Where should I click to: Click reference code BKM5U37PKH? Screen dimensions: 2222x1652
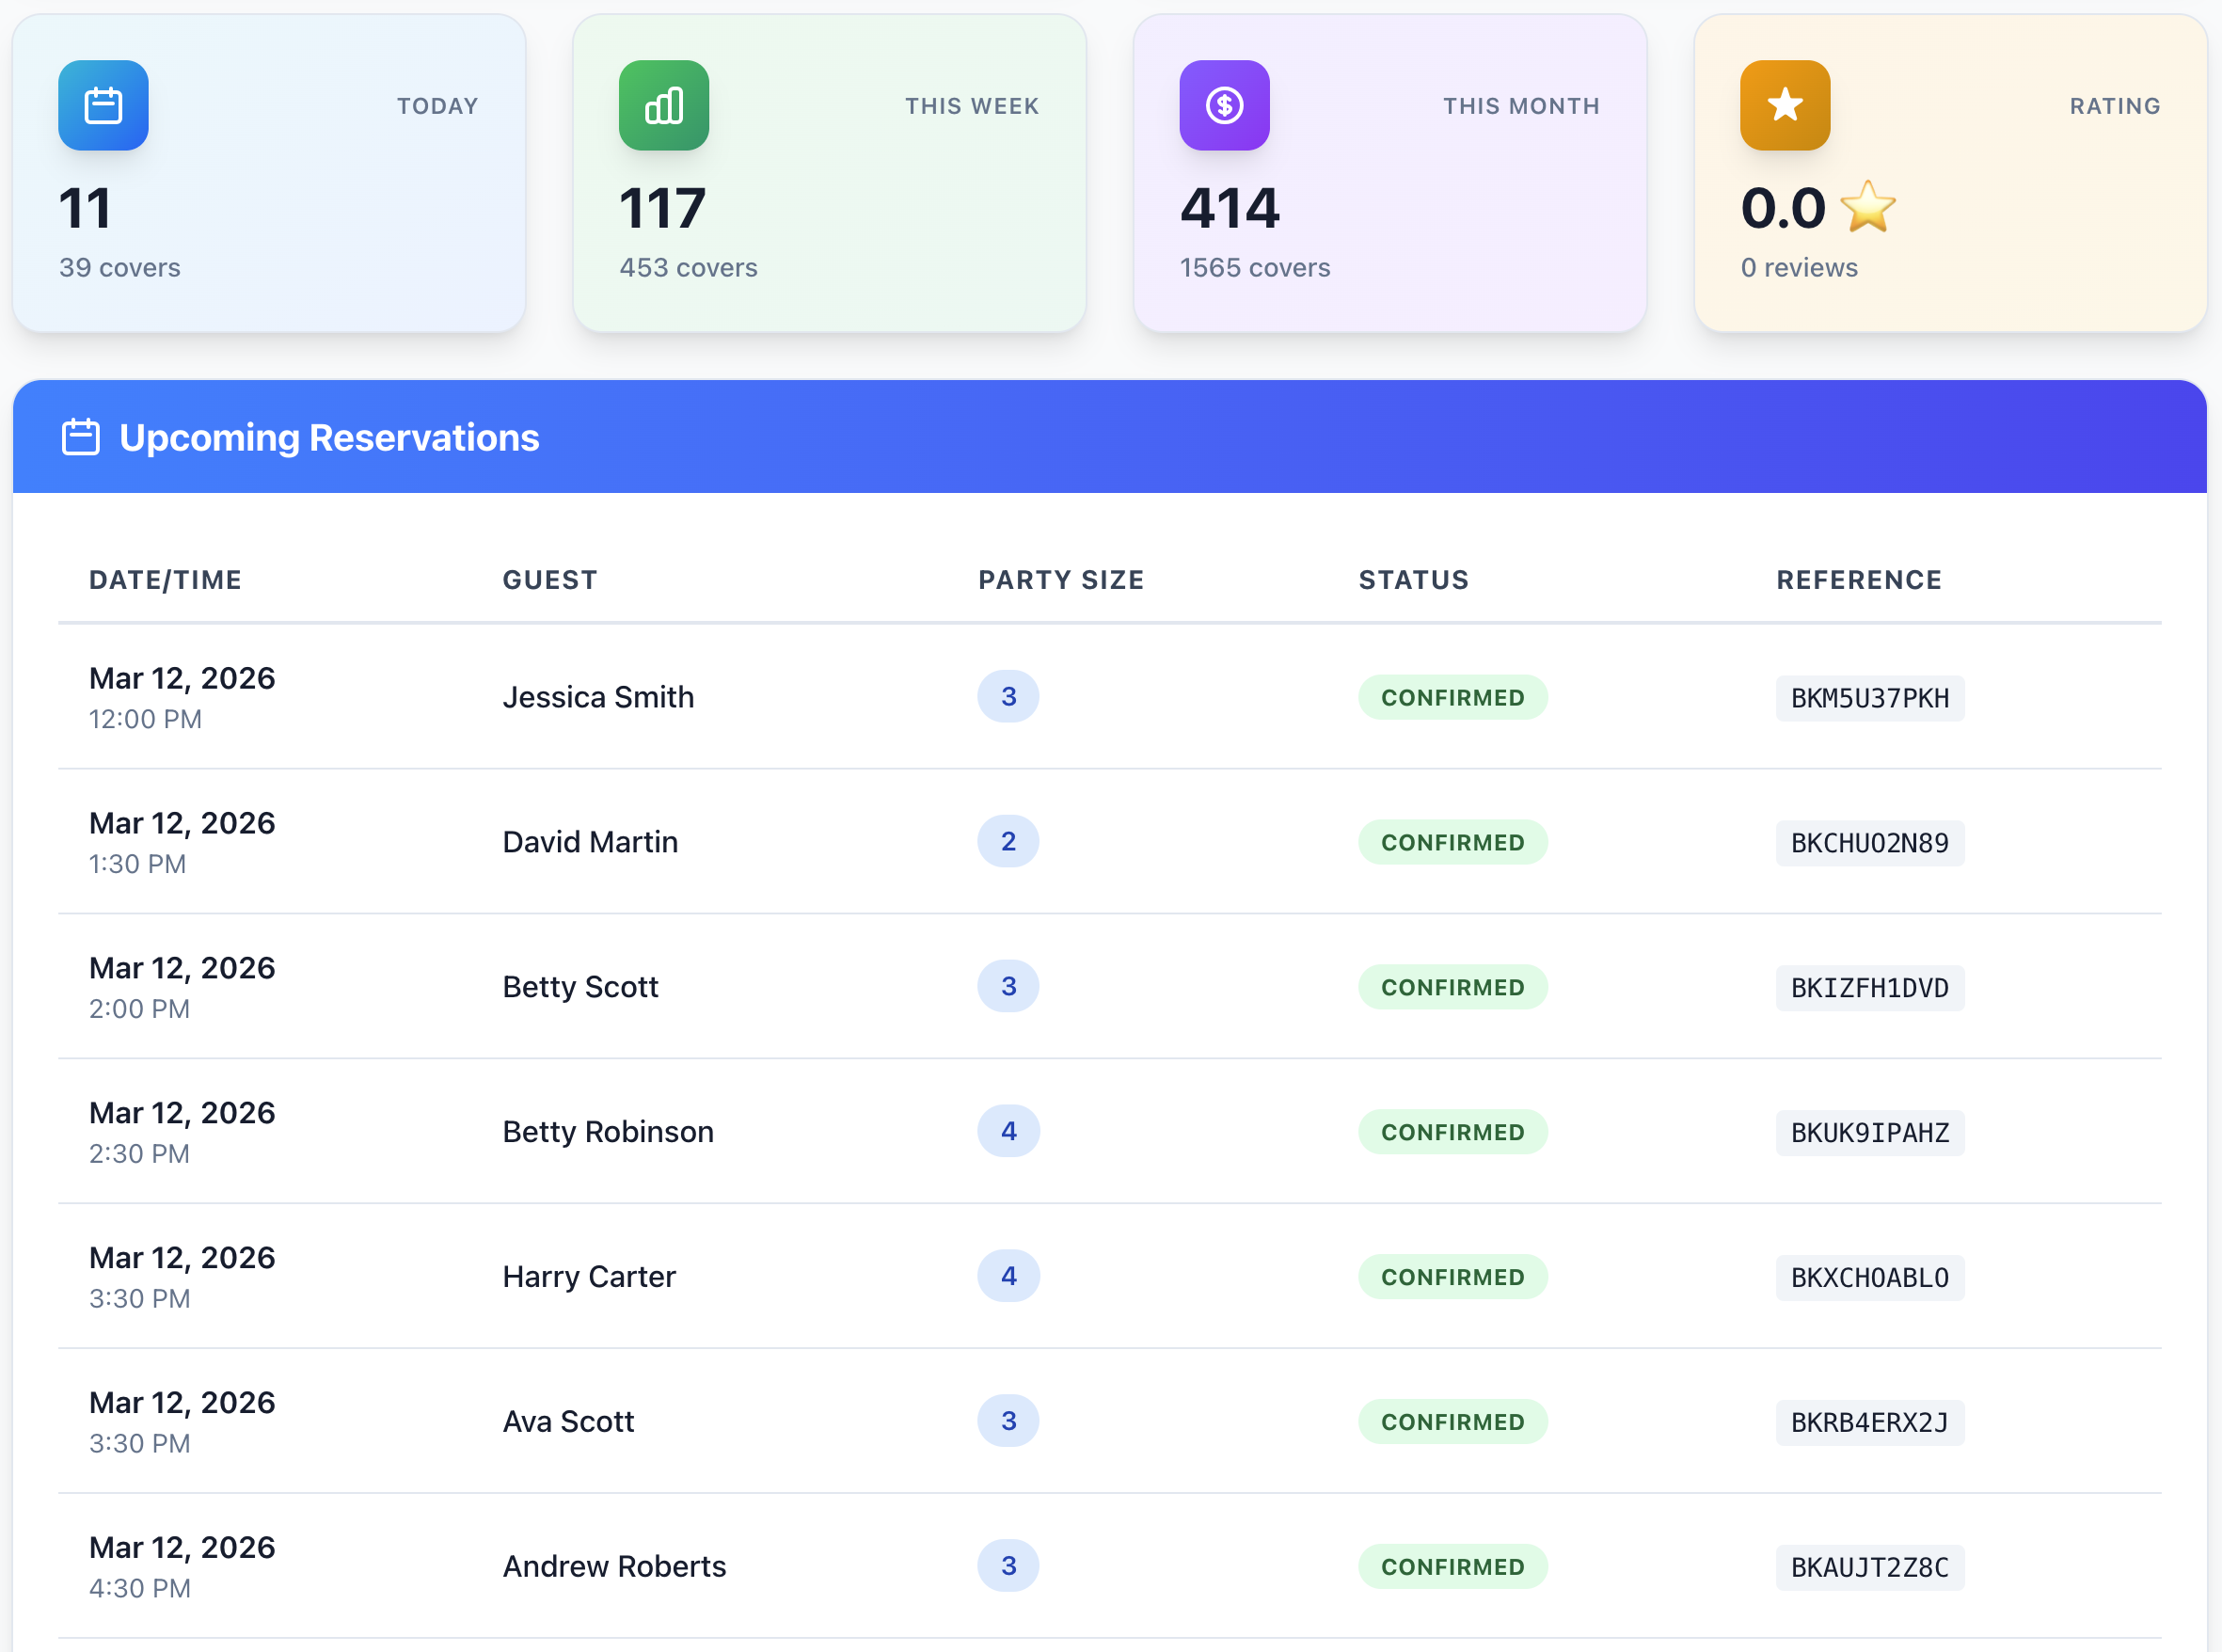click(1869, 697)
